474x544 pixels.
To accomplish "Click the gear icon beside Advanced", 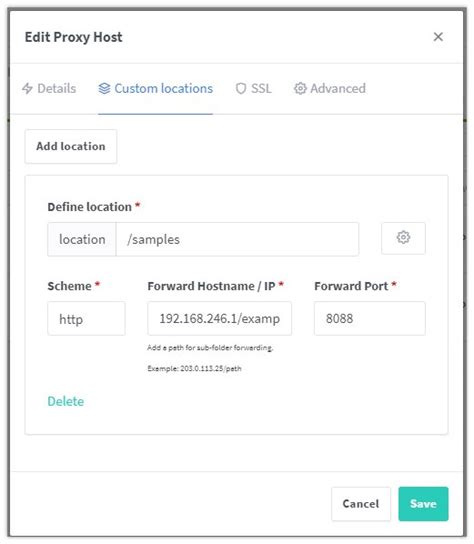I will click(x=300, y=88).
